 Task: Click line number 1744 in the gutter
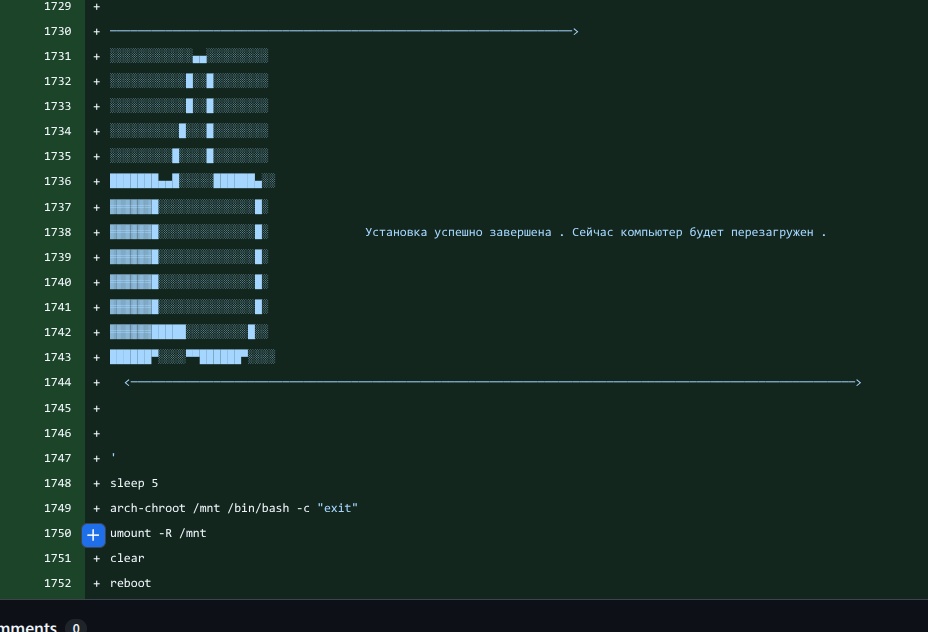tap(57, 383)
